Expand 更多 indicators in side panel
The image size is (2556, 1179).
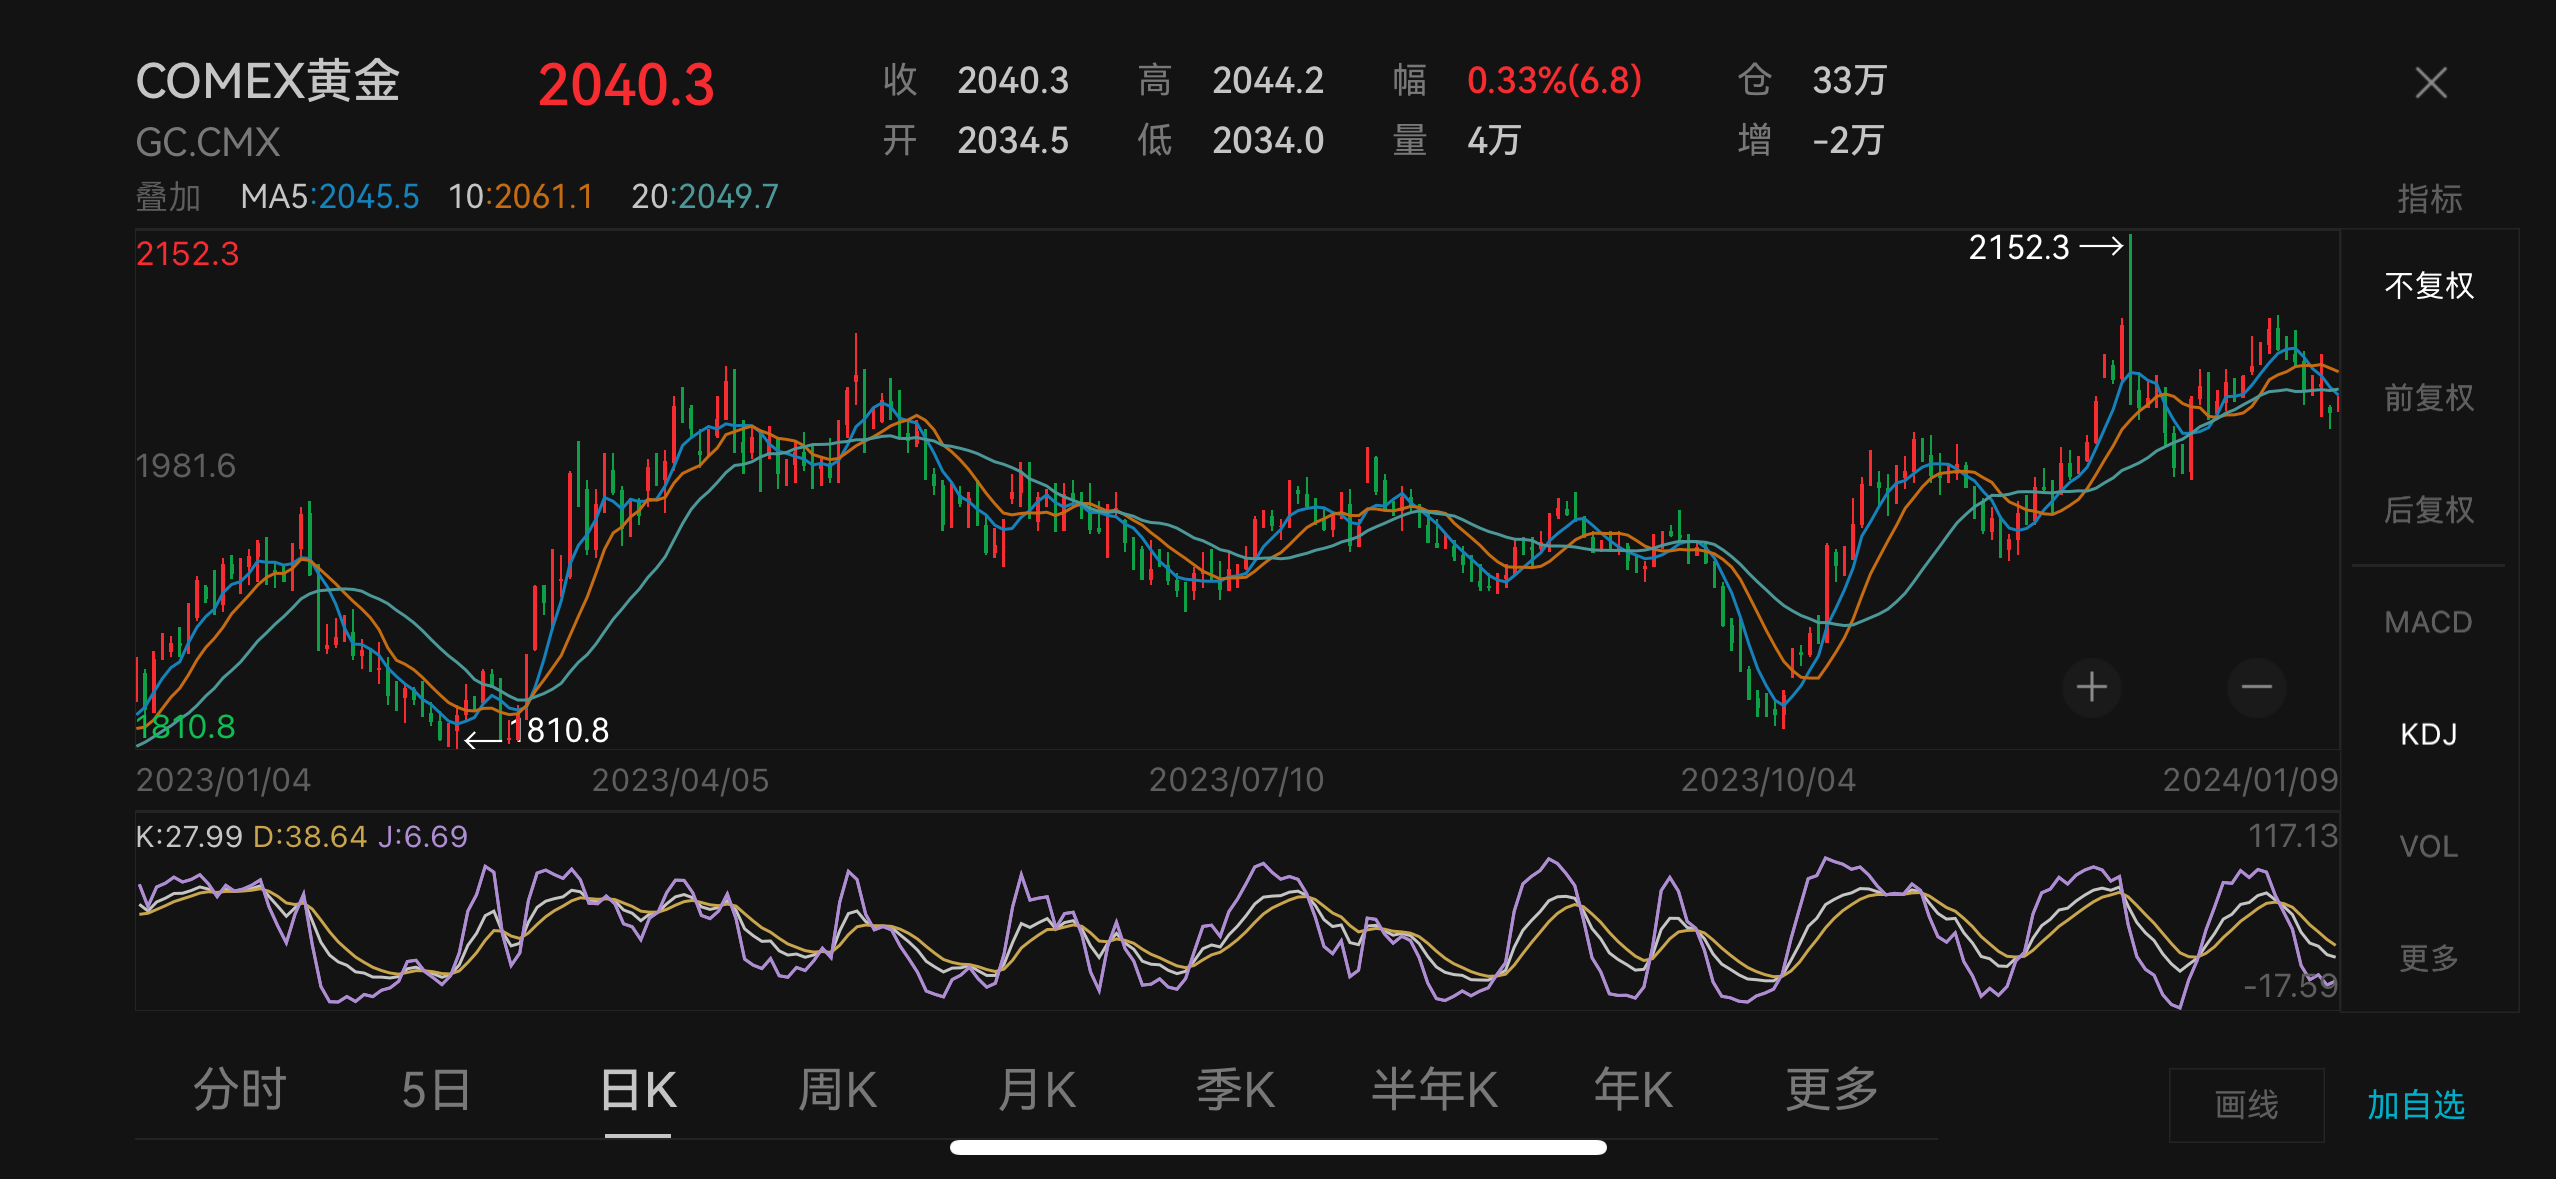pyautogui.click(x=2428, y=958)
